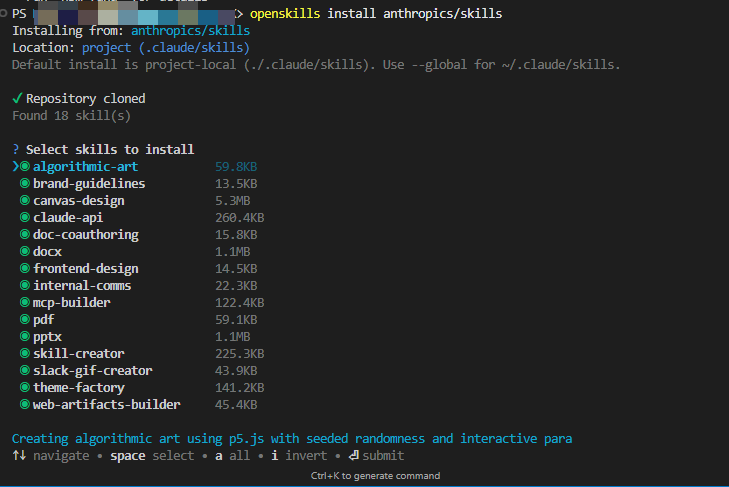Screen dimensions: 729x487
Task: Click the doc-coauthoring skill name
Action: click(86, 234)
